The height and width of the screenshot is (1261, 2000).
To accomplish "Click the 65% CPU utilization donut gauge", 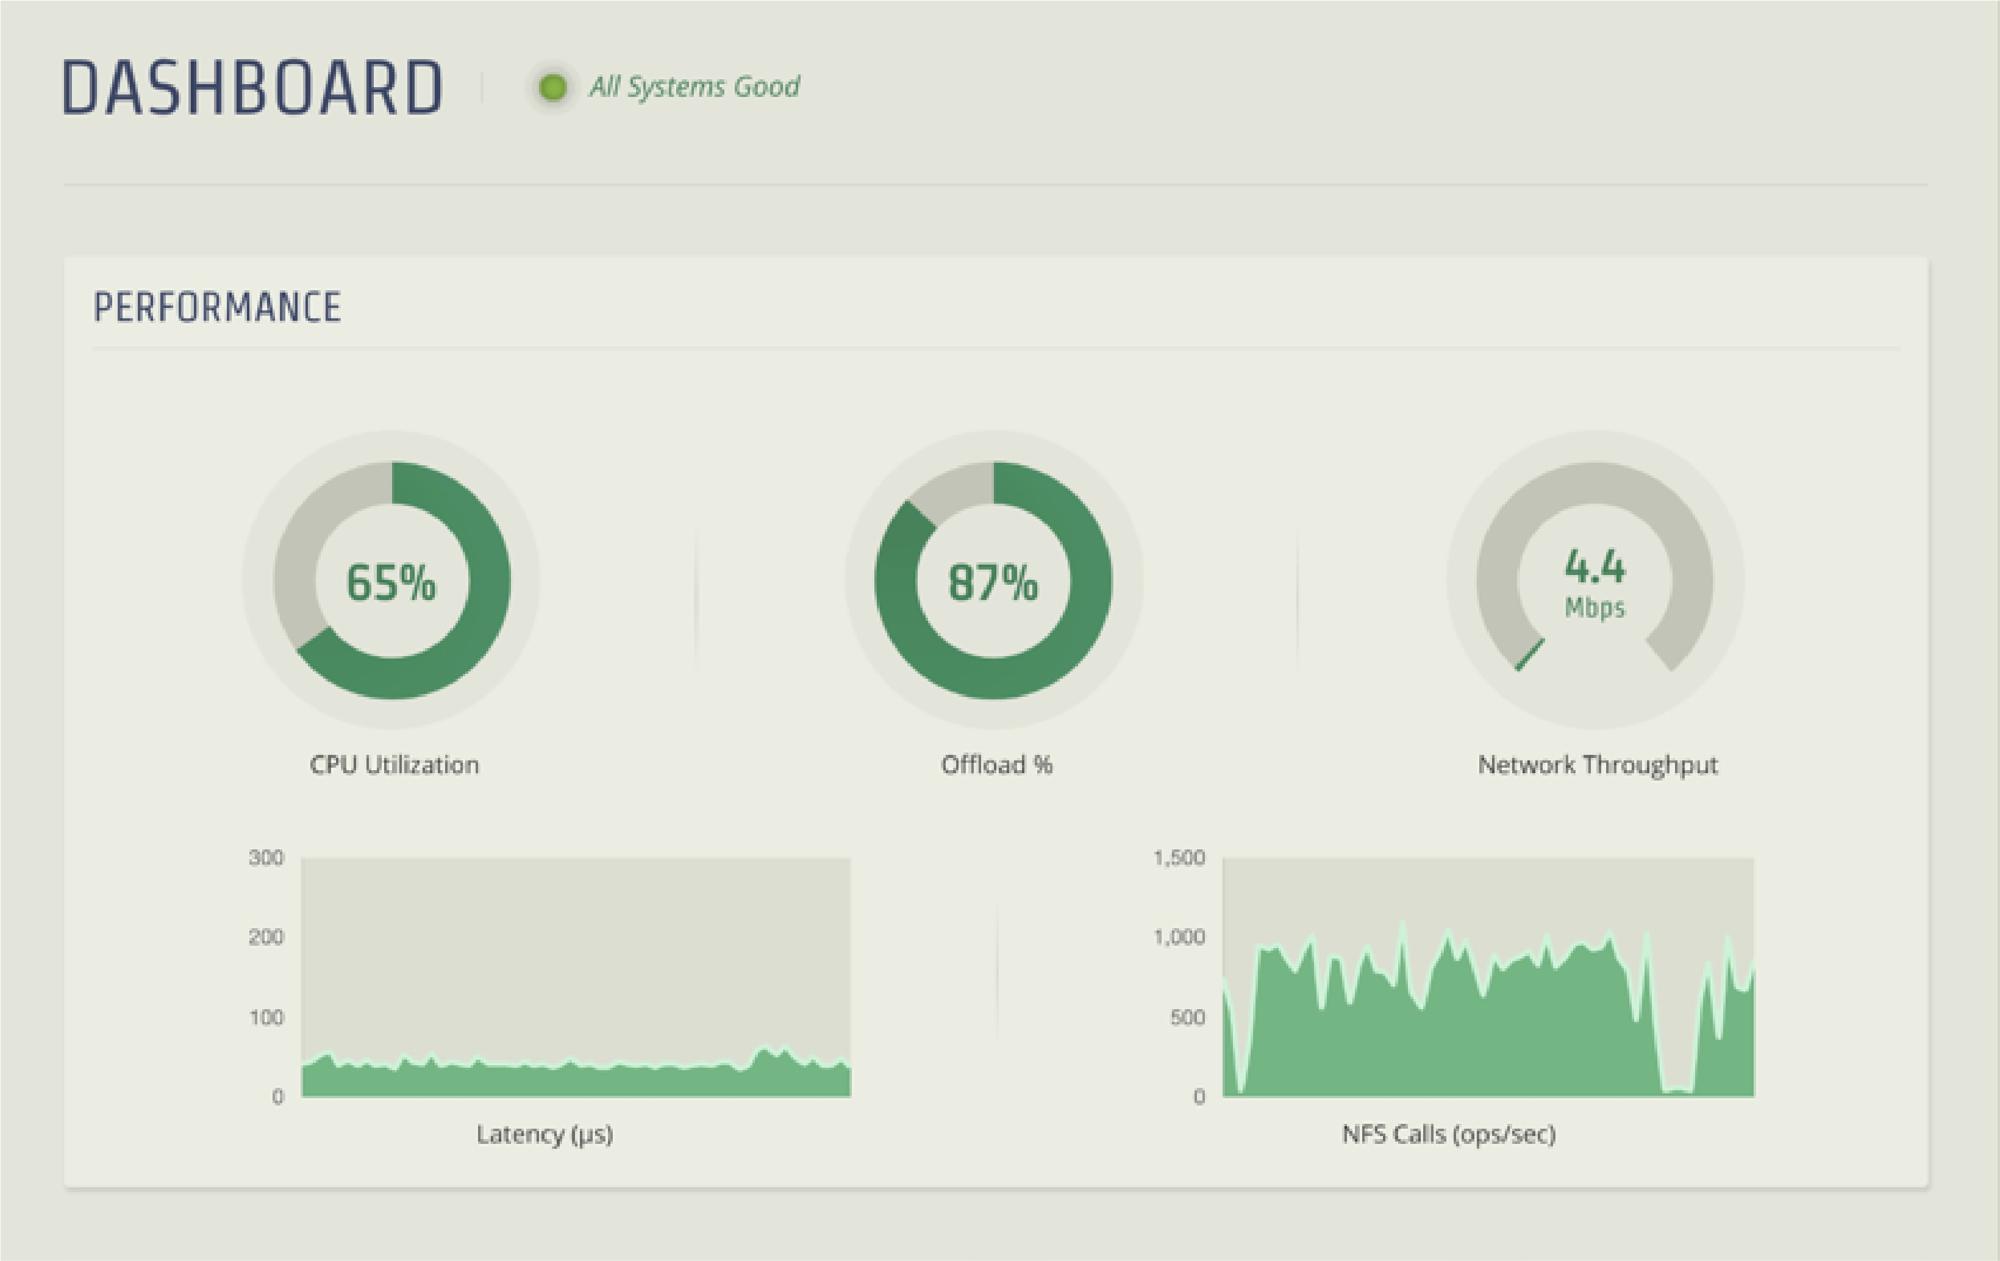I will (391, 582).
